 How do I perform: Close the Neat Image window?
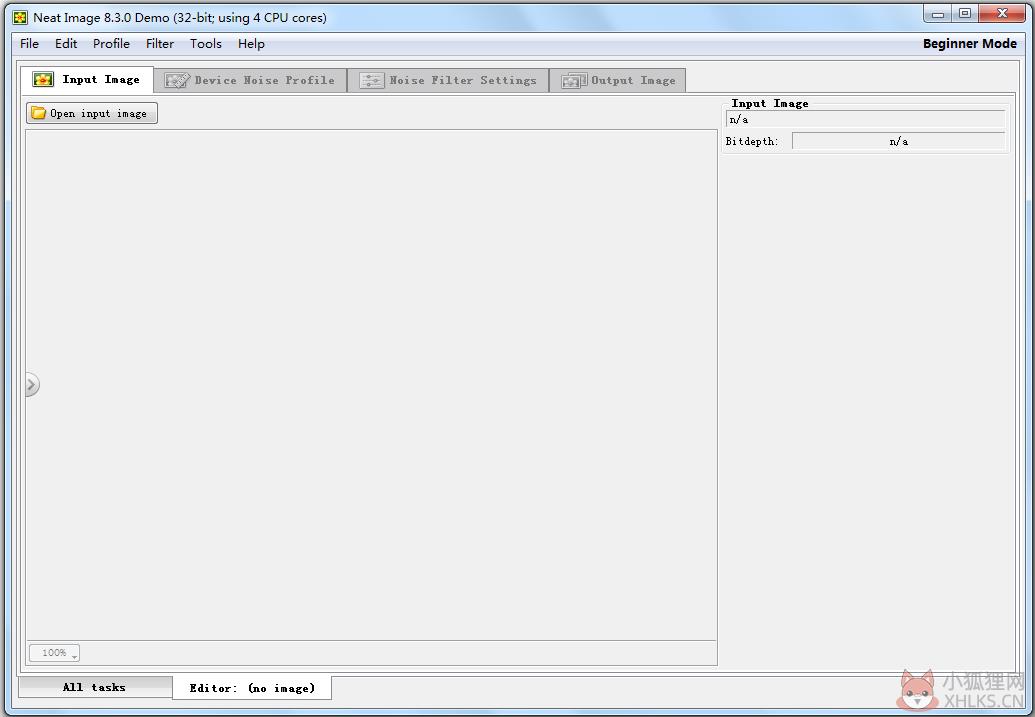[1002, 13]
